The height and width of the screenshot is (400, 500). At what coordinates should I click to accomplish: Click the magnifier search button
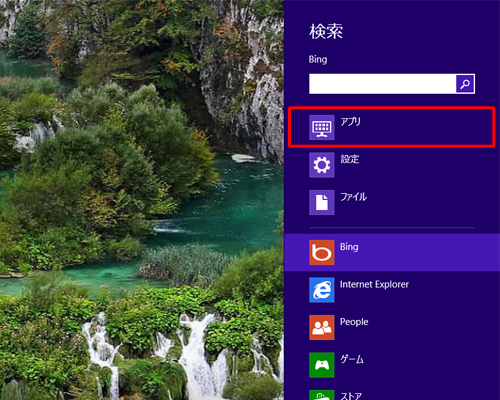[x=465, y=84]
